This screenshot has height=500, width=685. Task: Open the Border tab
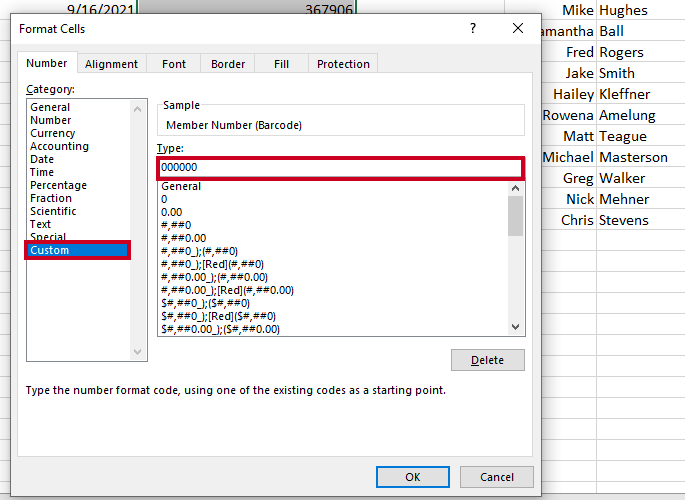228,64
